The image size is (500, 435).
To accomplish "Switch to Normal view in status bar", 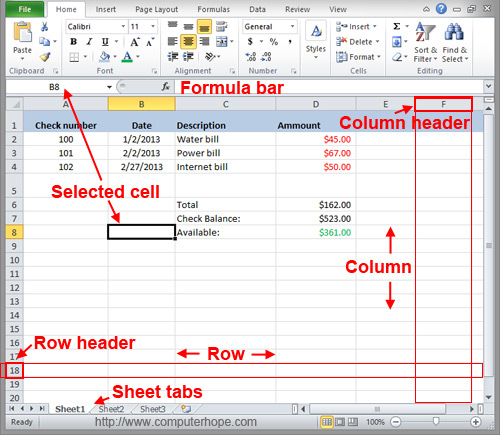I will 327,422.
